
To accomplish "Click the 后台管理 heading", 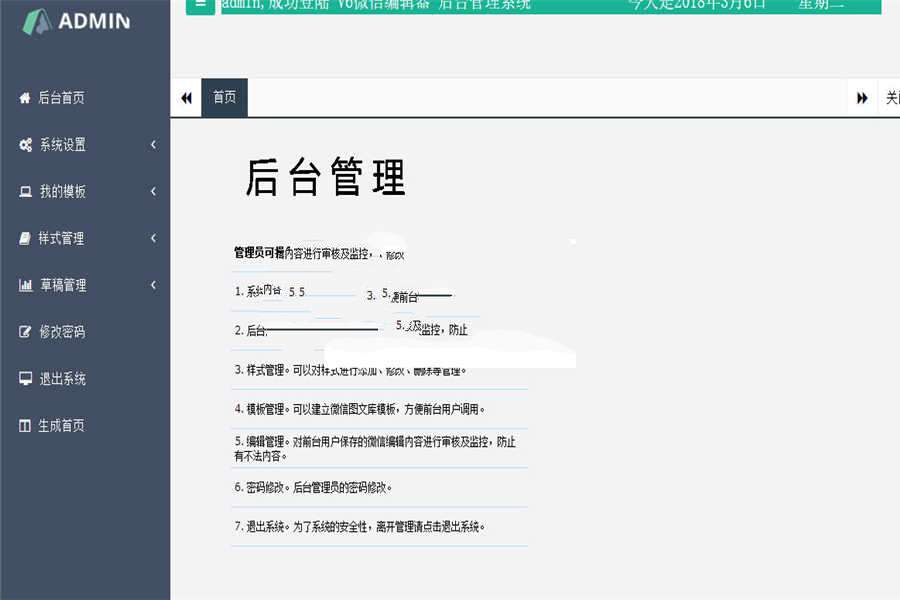I will [325, 177].
